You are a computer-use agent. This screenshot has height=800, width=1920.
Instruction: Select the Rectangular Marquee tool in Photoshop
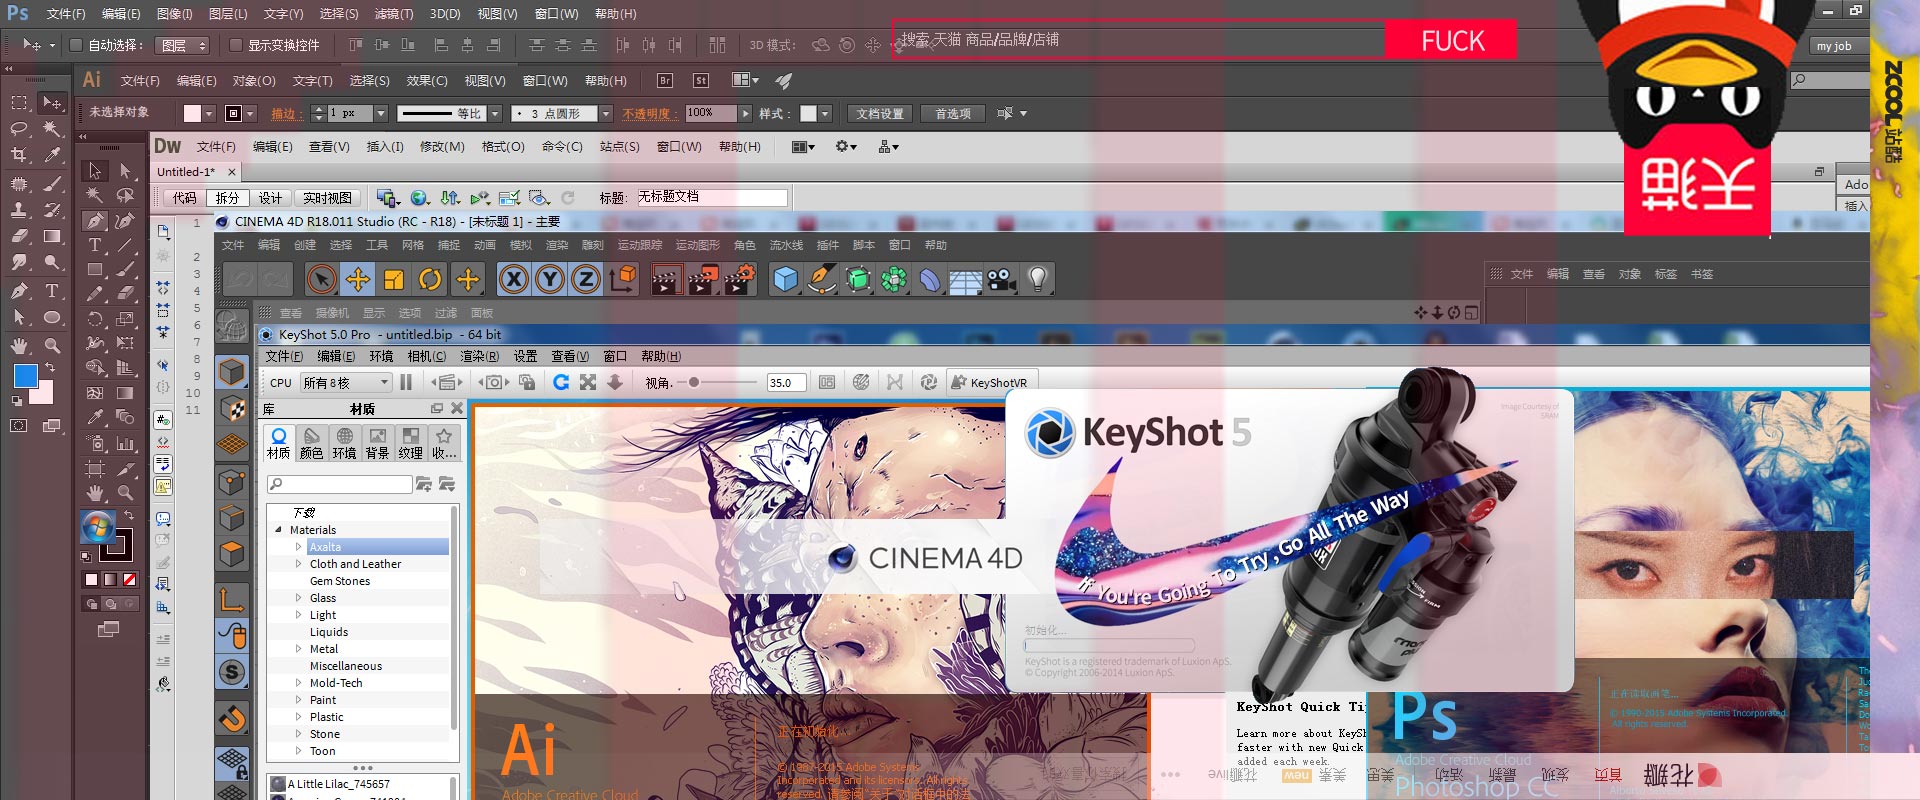coord(19,102)
